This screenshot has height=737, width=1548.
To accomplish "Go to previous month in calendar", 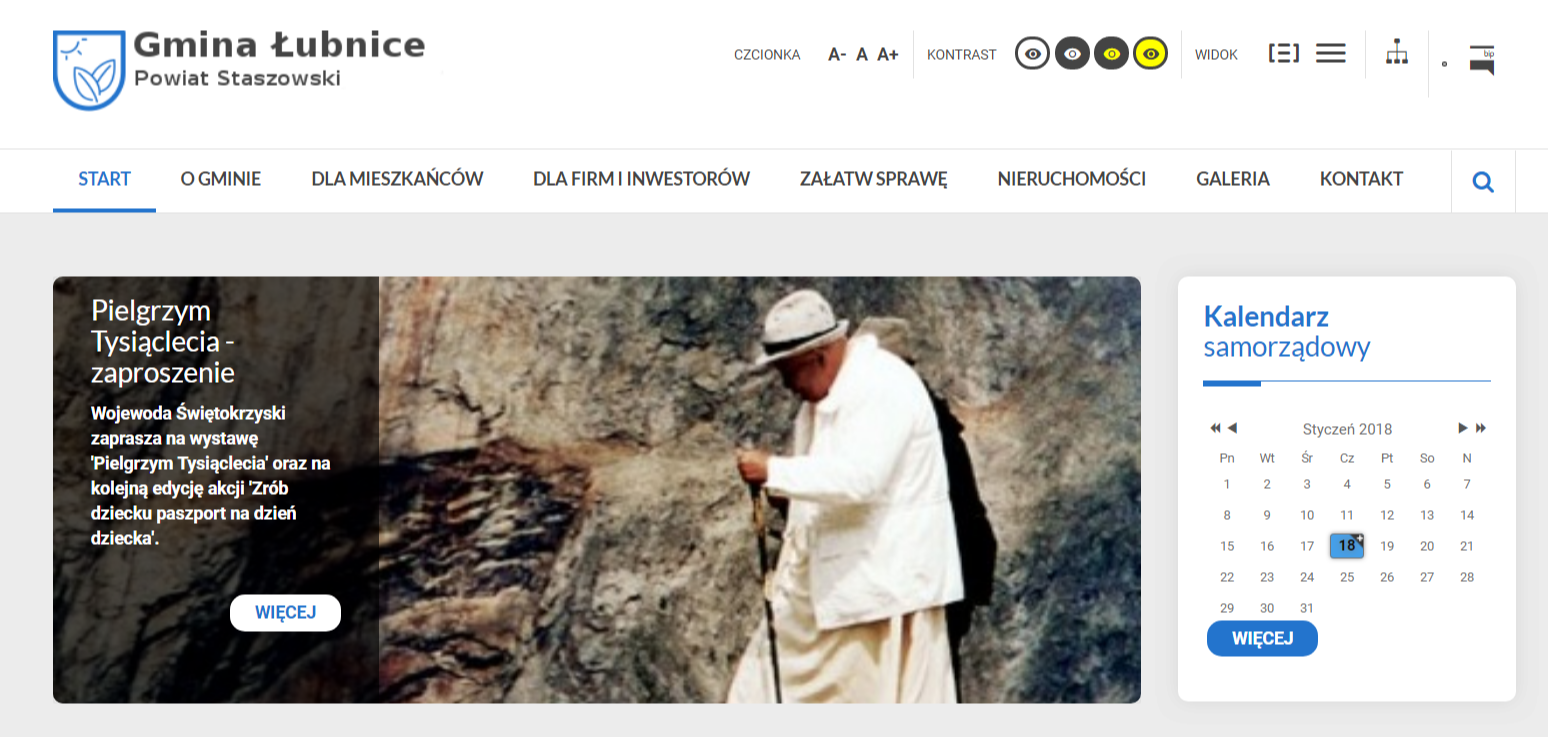I will coord(1232,428).
